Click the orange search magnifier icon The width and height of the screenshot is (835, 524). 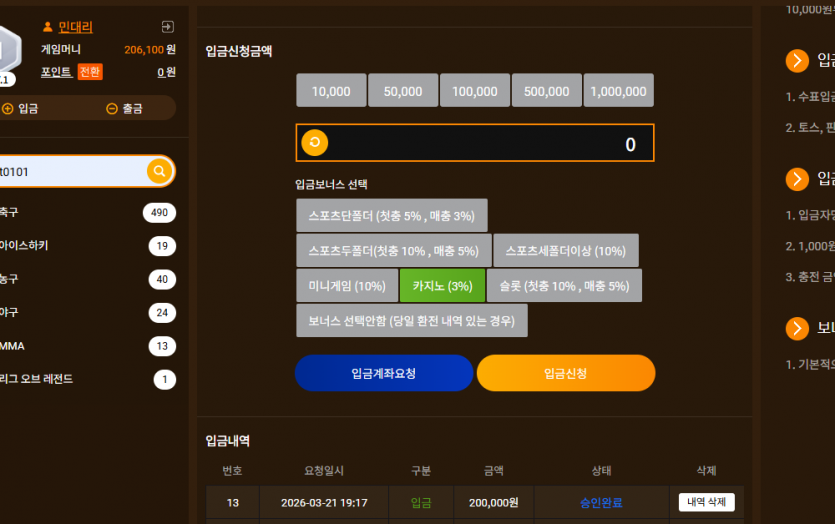159,171
